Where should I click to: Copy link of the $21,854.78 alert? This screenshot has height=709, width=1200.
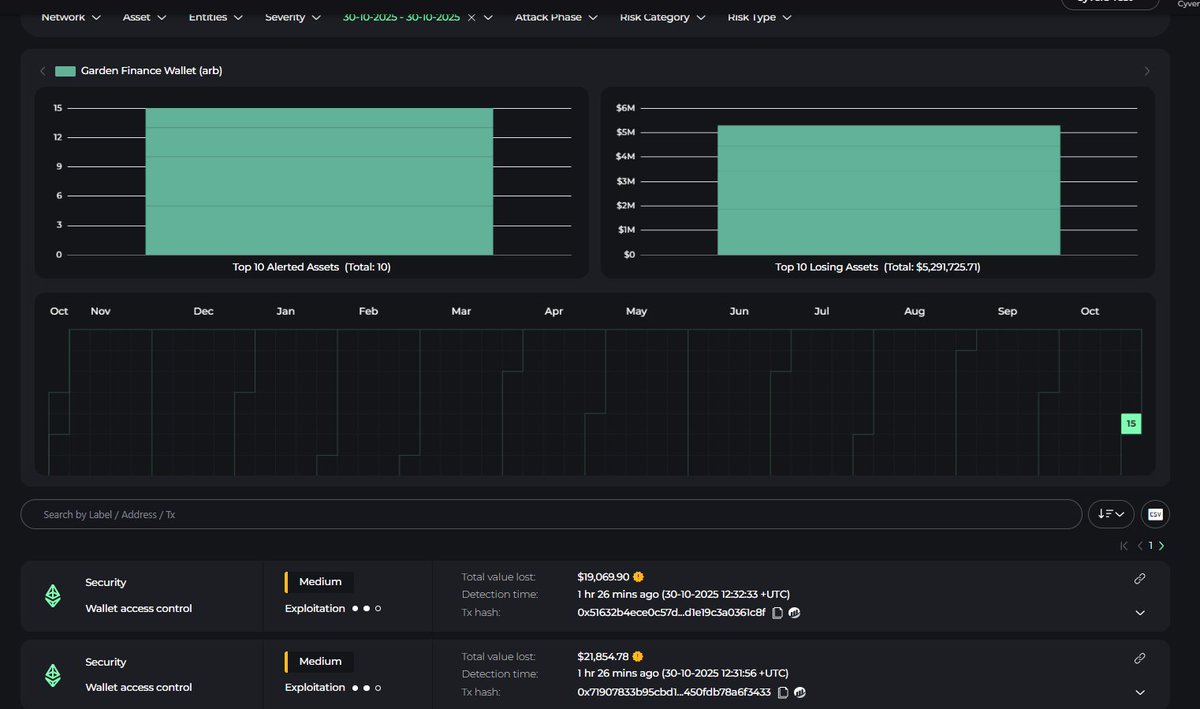pyautogui.click(x=1139, y=658)
